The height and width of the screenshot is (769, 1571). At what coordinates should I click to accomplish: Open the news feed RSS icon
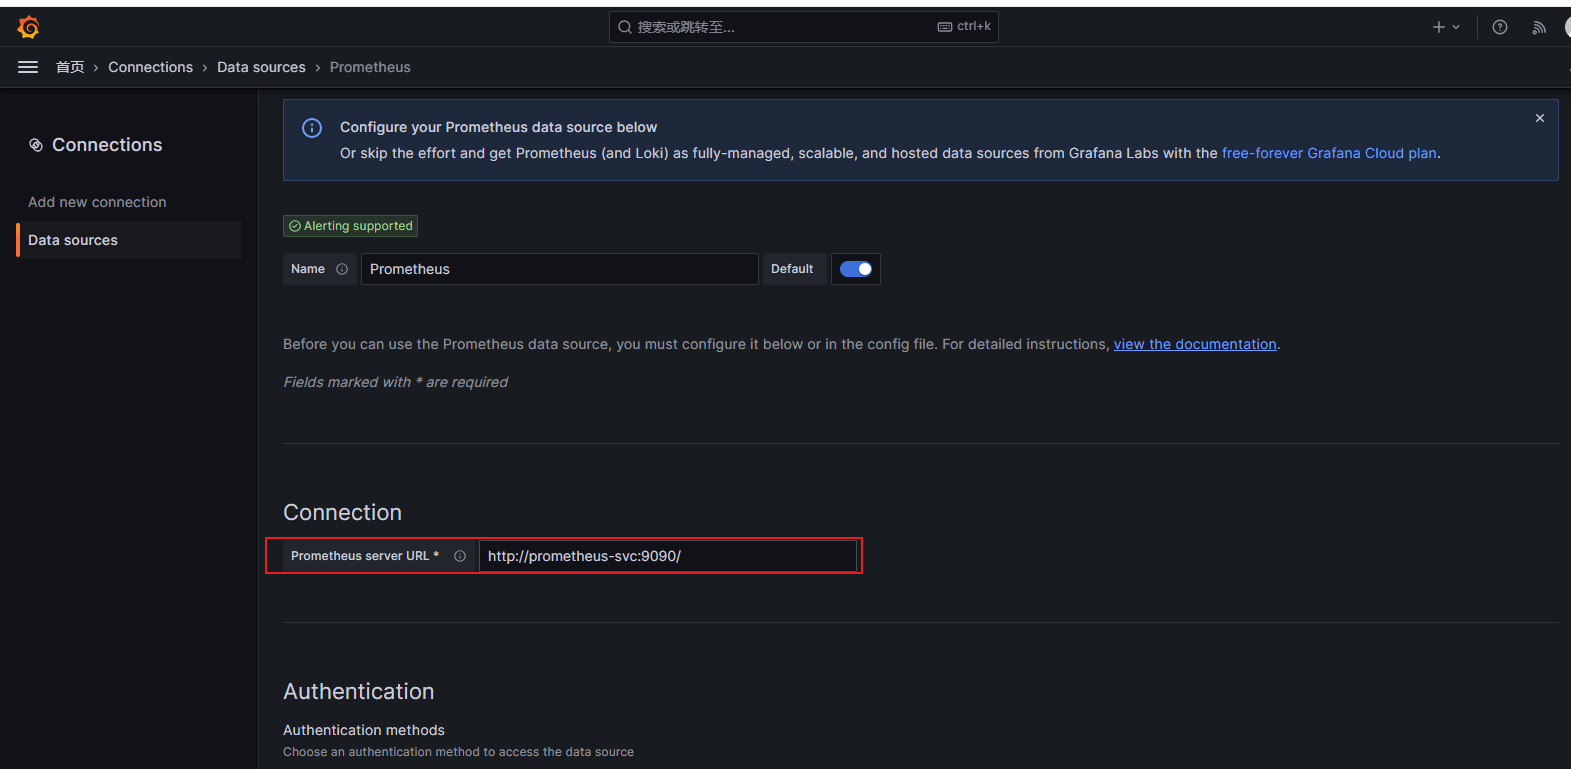[1538, 27]
